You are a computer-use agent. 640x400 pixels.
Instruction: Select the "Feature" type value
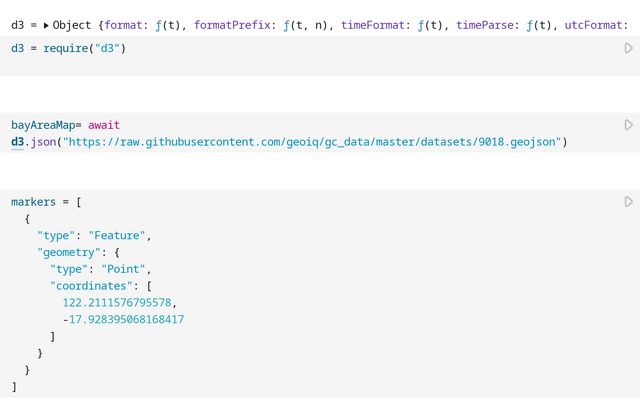pyautogui.click(x=119, y=235)
